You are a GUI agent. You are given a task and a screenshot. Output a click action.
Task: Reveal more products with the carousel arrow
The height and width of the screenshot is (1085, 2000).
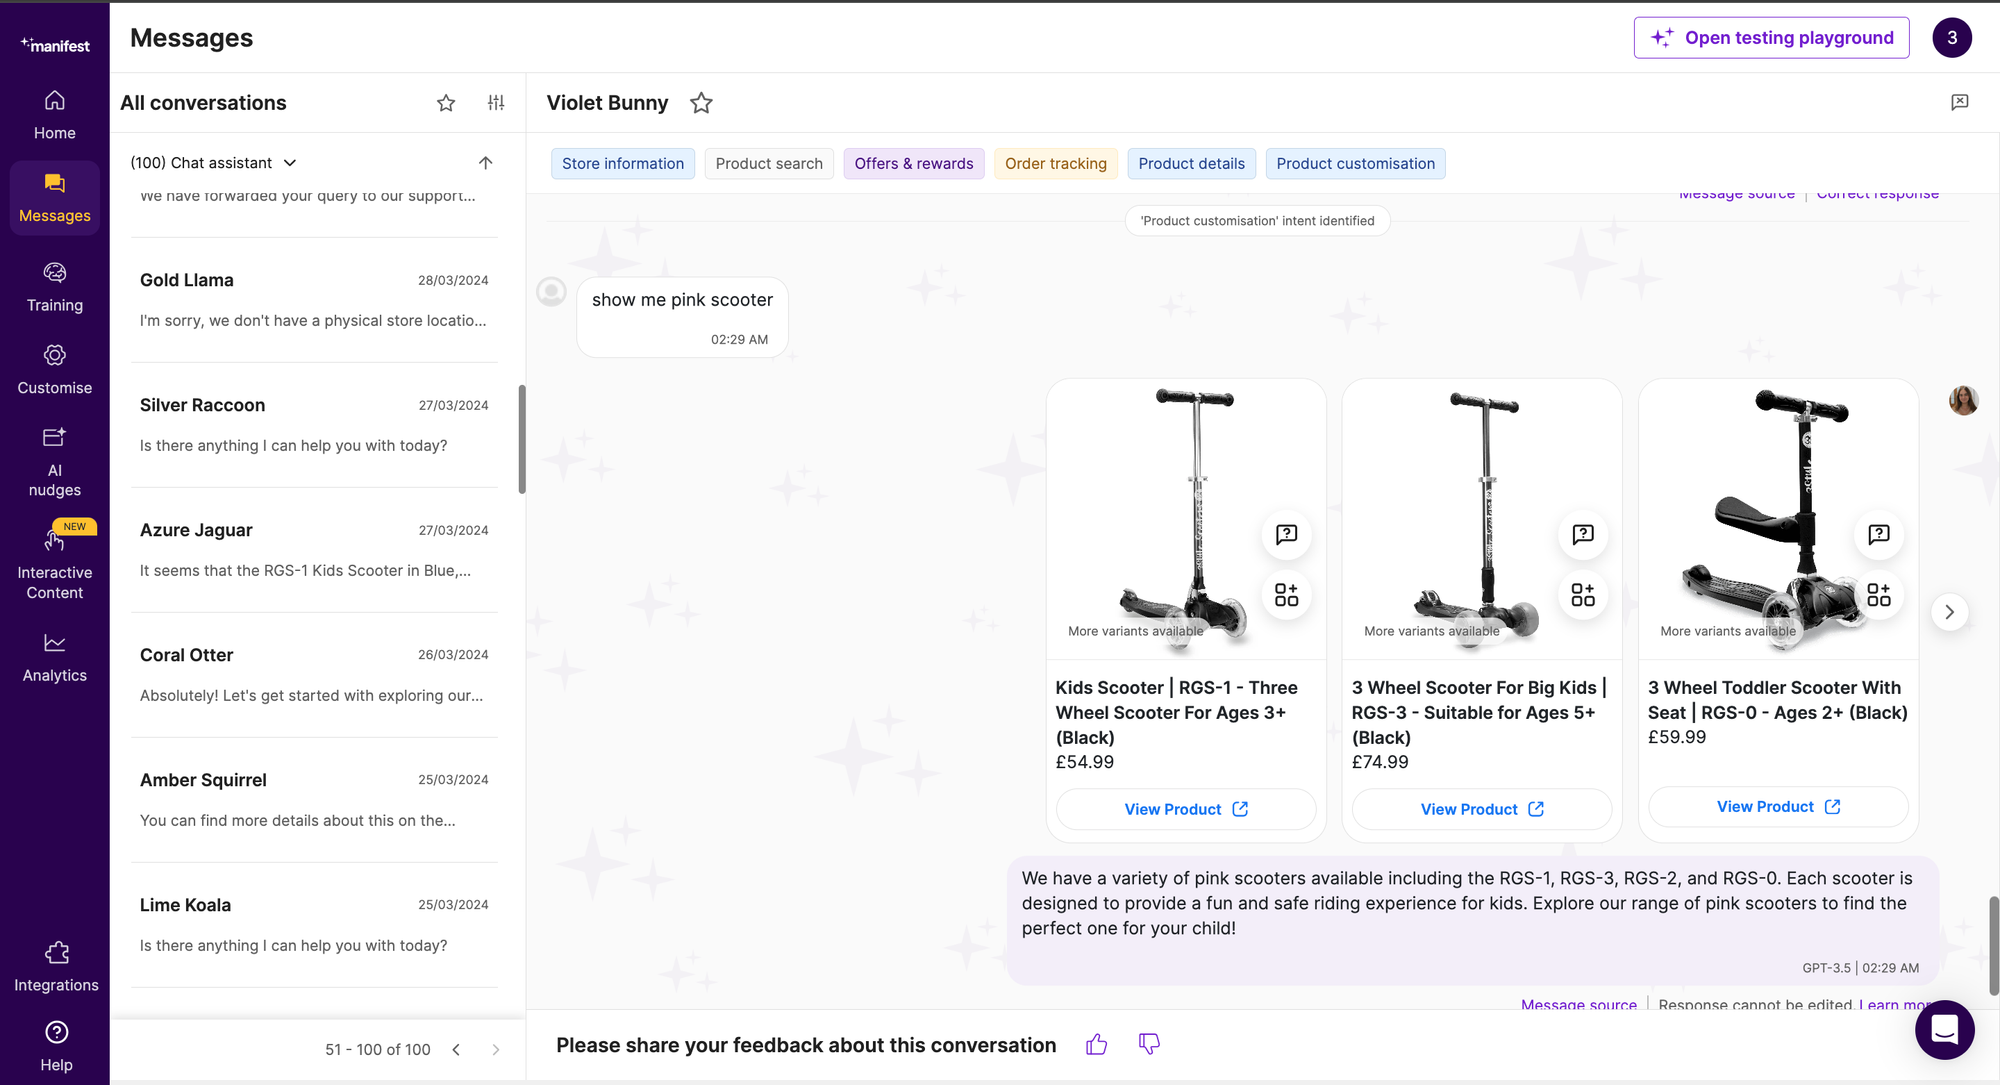(x=1949, y=611)
